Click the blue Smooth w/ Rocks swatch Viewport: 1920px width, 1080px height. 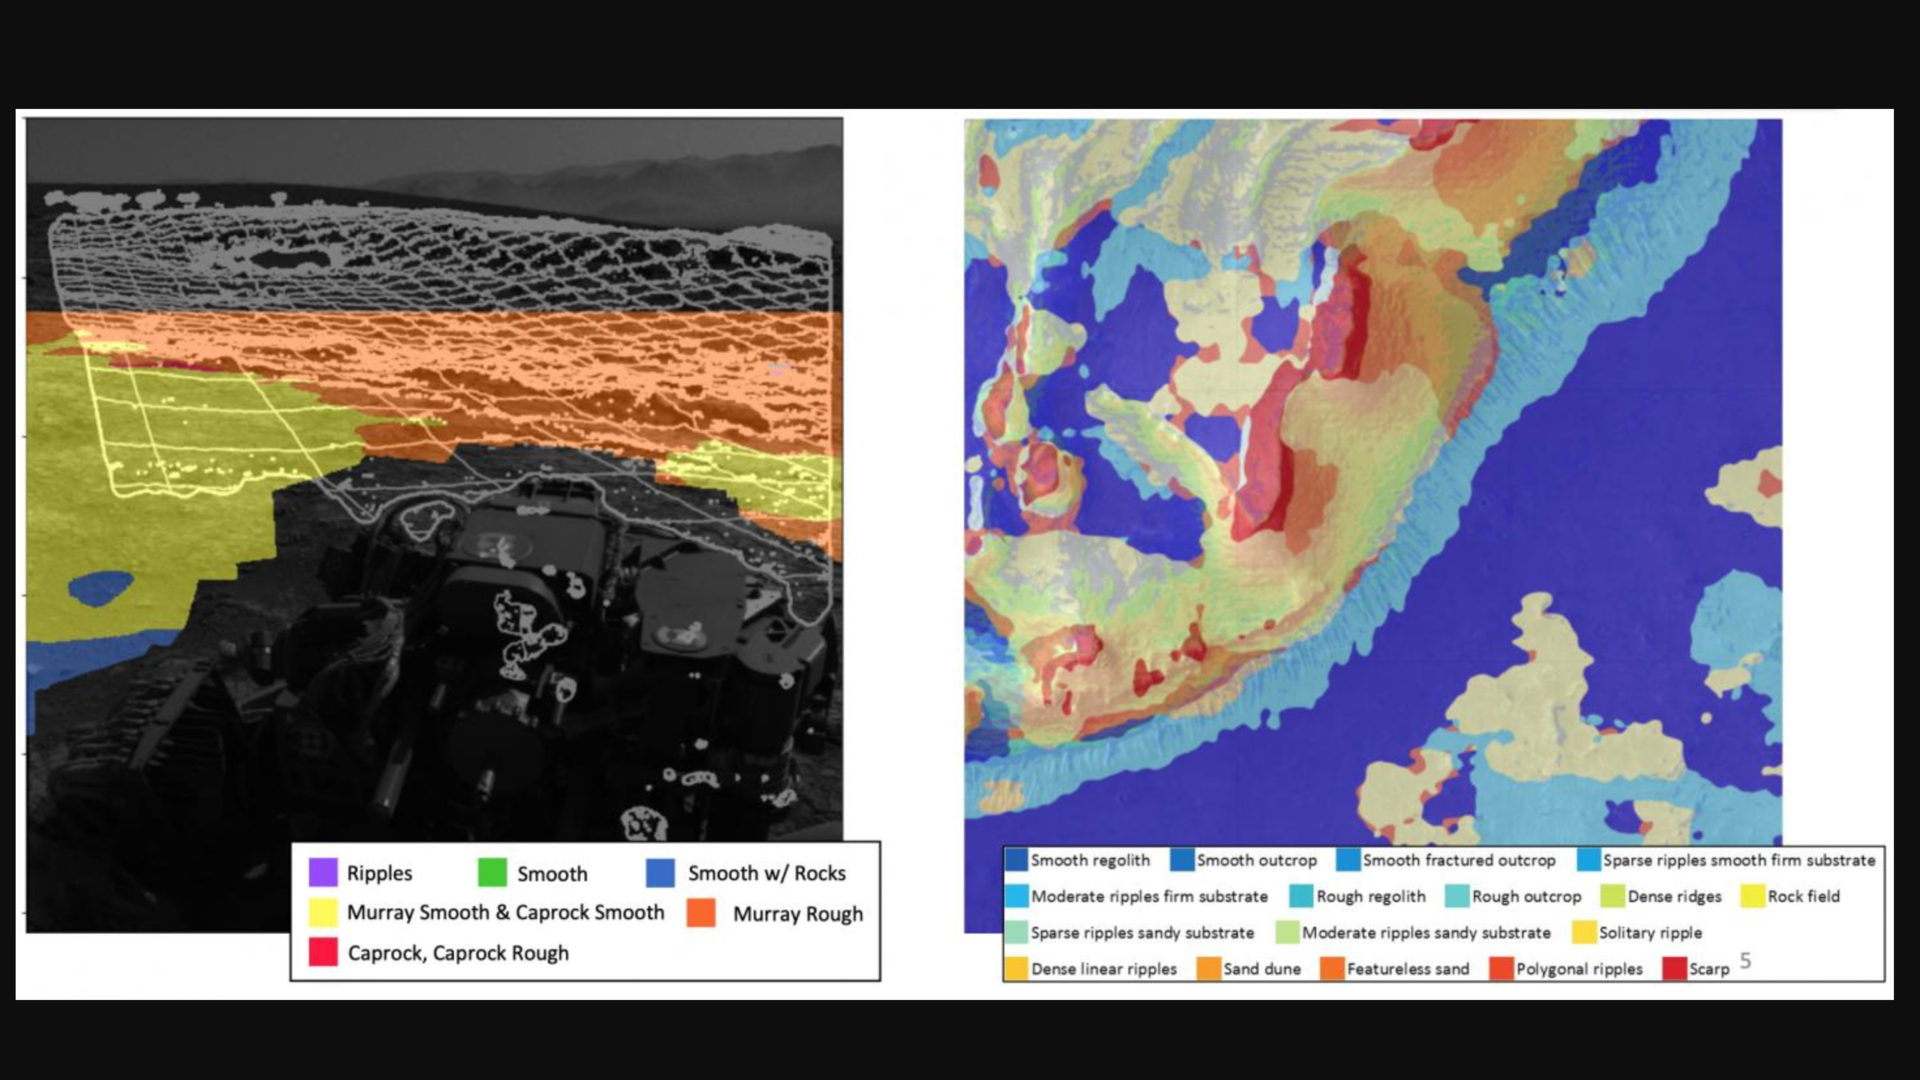coord(660,872)
